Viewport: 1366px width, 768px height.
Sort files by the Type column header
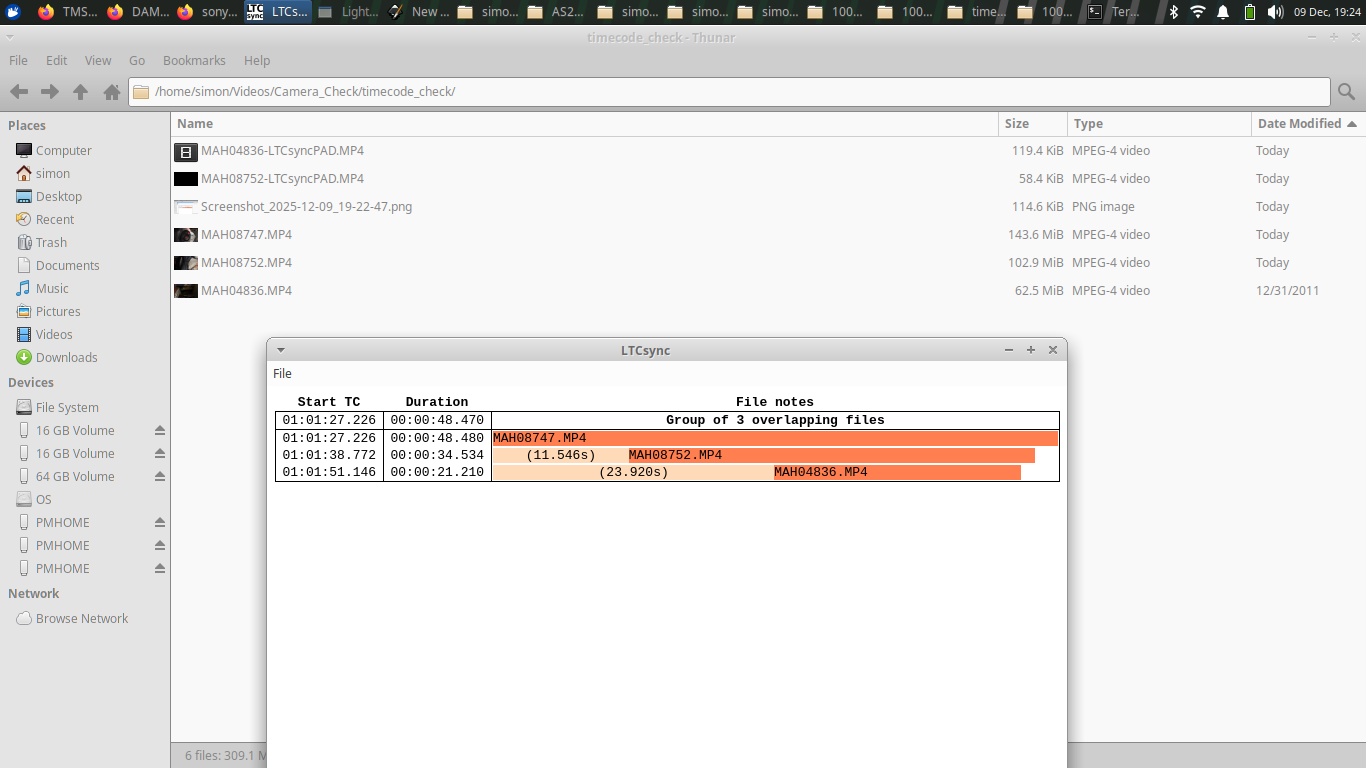[1159, 124]
